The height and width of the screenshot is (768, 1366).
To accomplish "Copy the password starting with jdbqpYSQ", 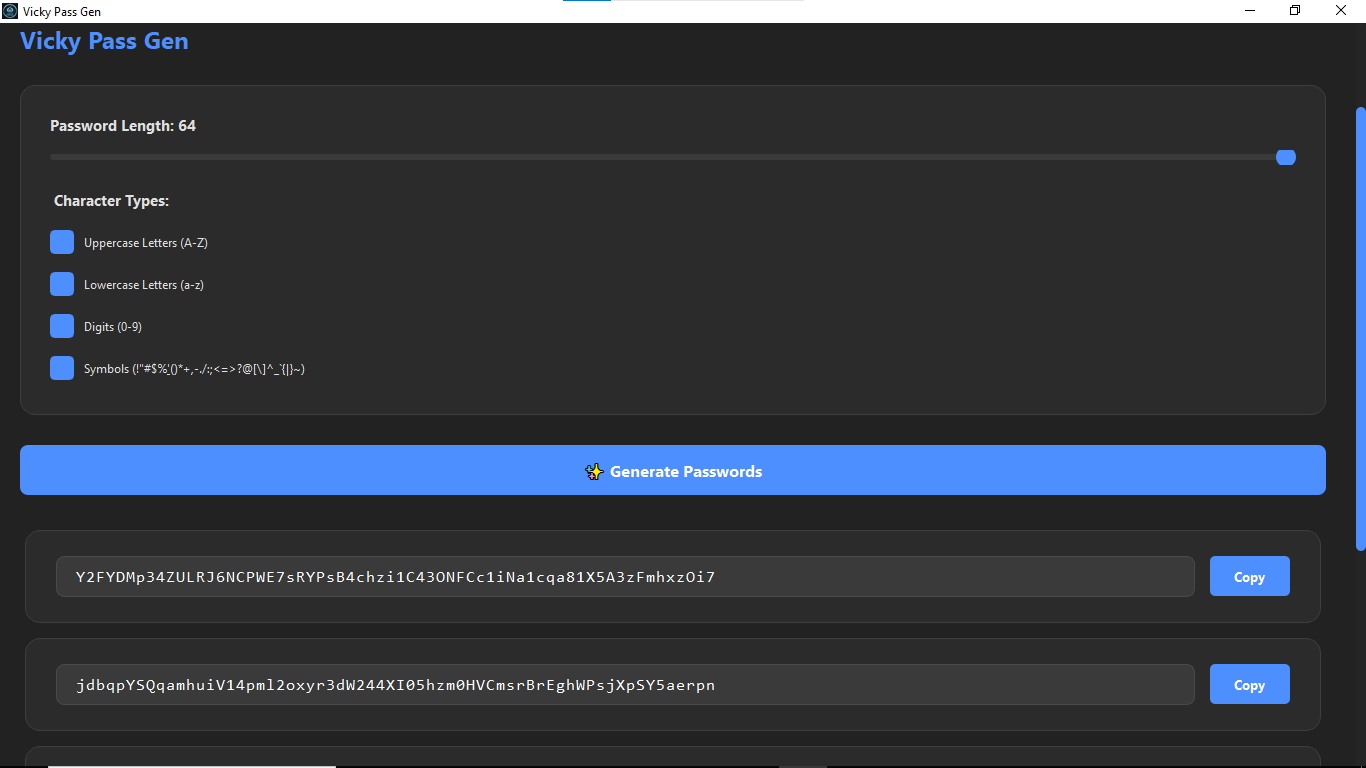I will pyautogui.click(x=1249, y=685).
